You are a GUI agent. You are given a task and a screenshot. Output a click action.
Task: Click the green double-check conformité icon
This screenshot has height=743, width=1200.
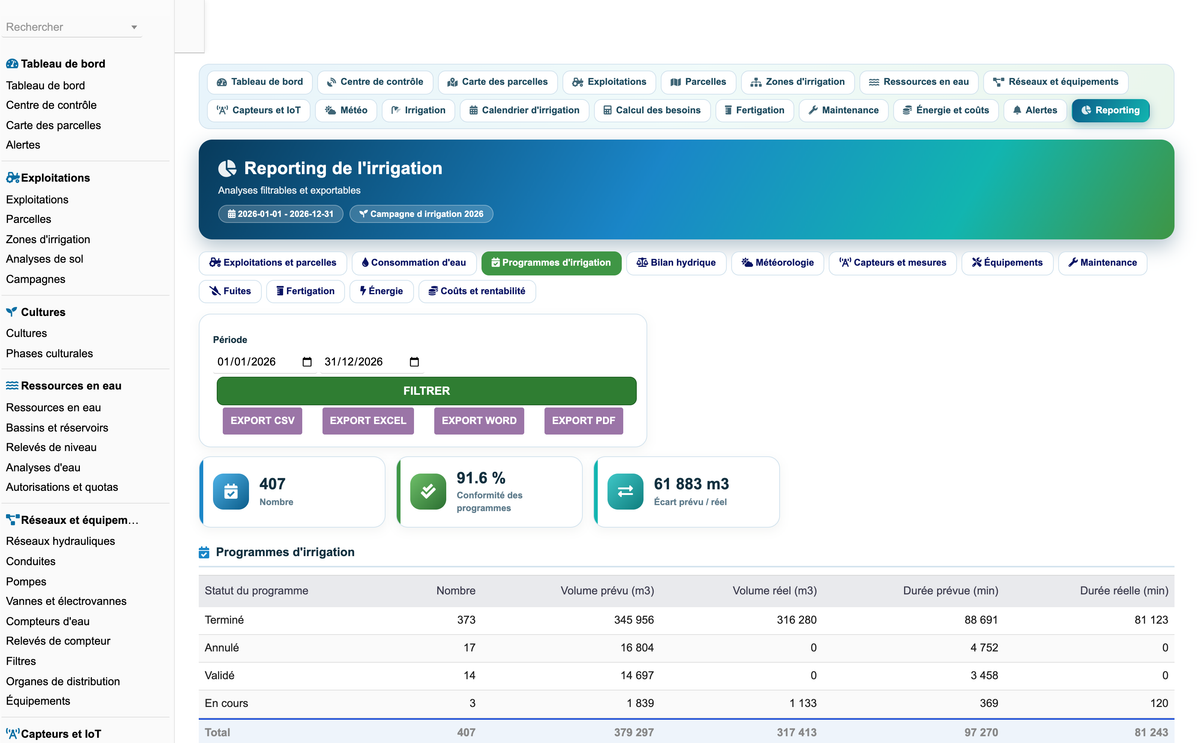pos(428,491)
